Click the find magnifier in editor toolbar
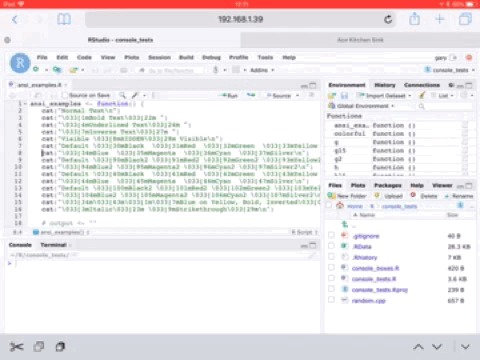 coord(123,95)
